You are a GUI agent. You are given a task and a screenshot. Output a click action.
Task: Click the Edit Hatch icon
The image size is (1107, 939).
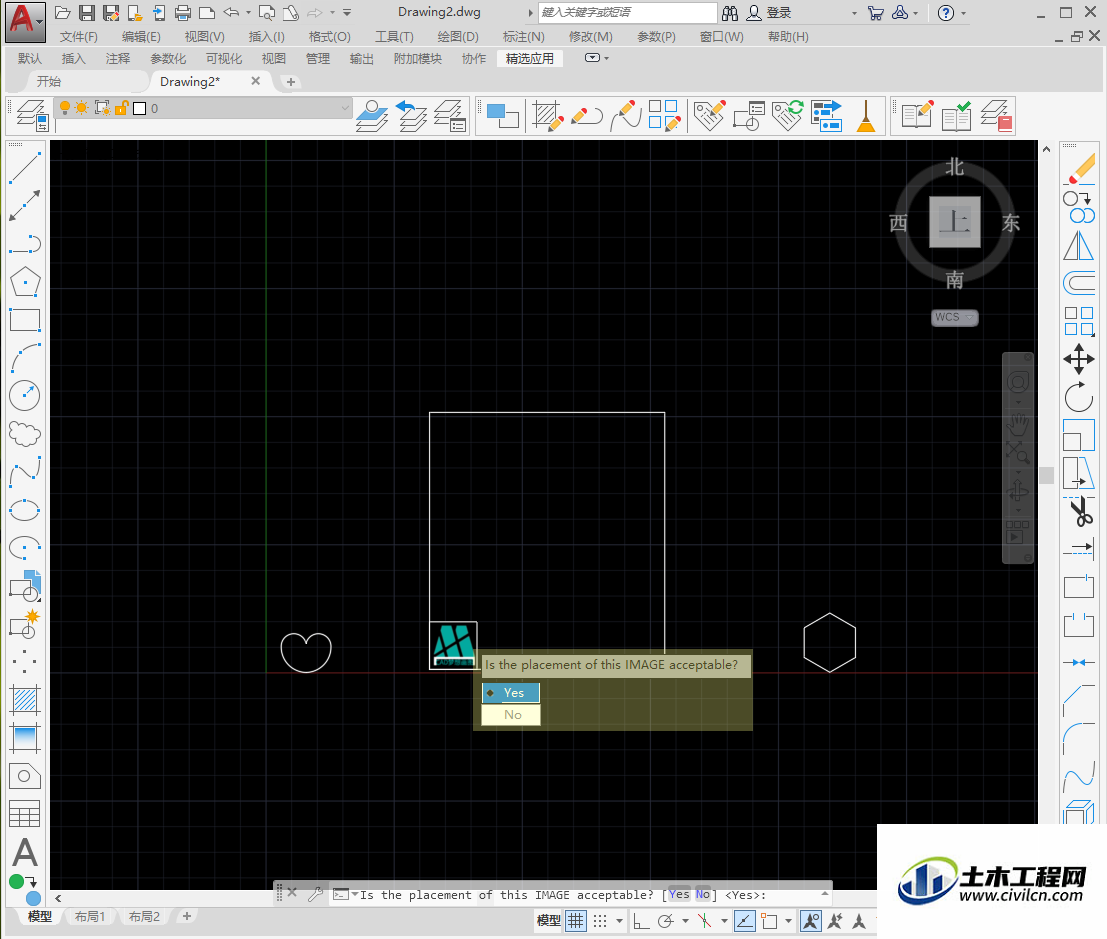[x=549, y=116]
